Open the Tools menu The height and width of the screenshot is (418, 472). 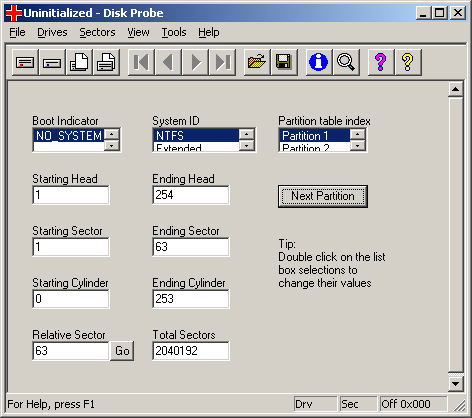click(174, 32)
